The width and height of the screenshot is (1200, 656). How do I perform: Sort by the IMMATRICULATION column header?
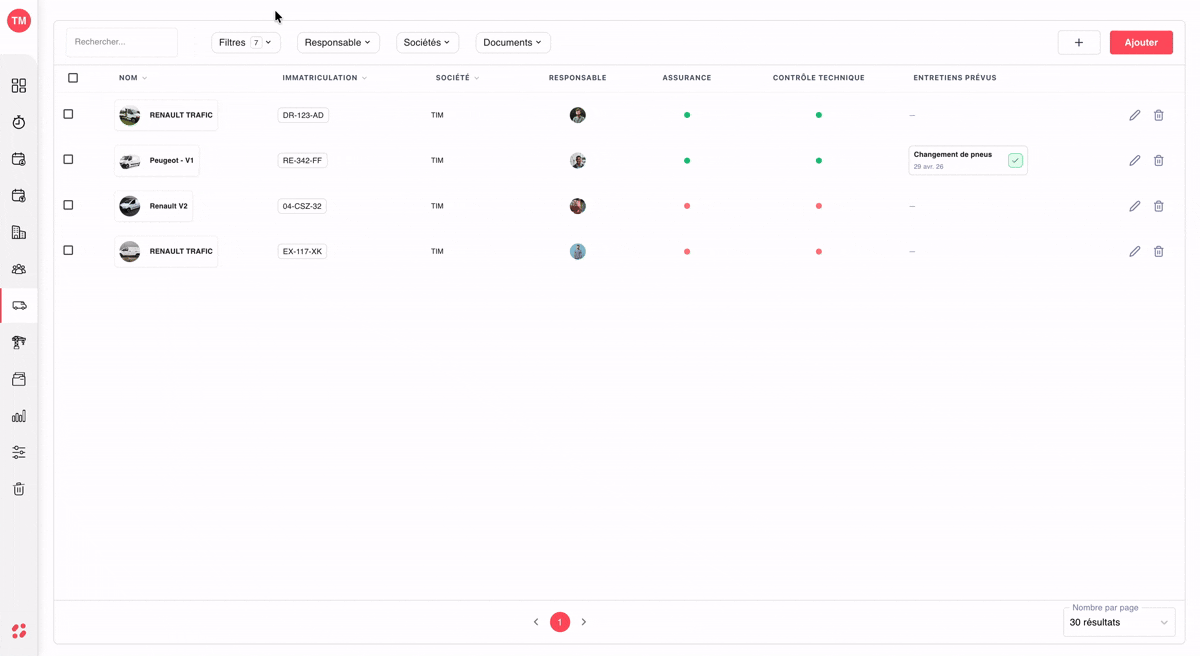click(x=325, y=78)
